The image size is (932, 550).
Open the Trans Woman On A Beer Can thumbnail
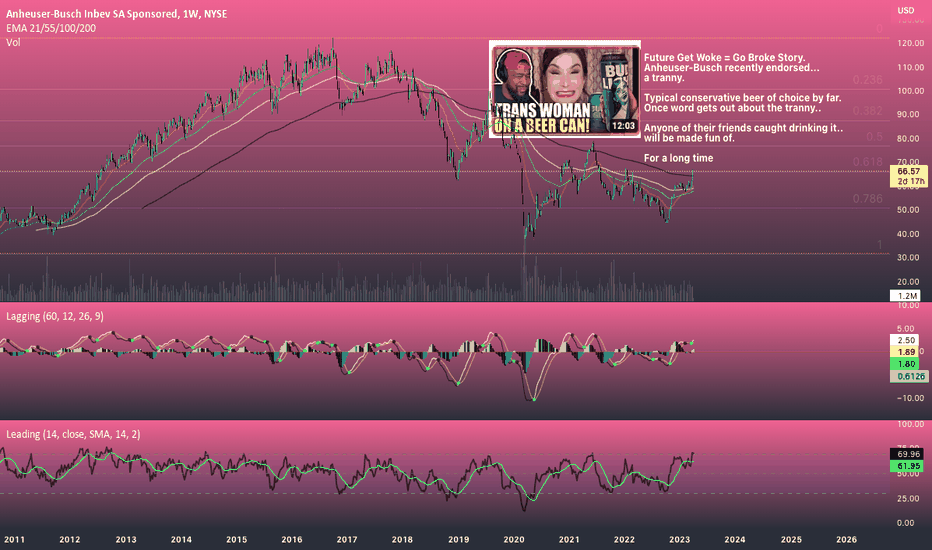pos(565,89)
